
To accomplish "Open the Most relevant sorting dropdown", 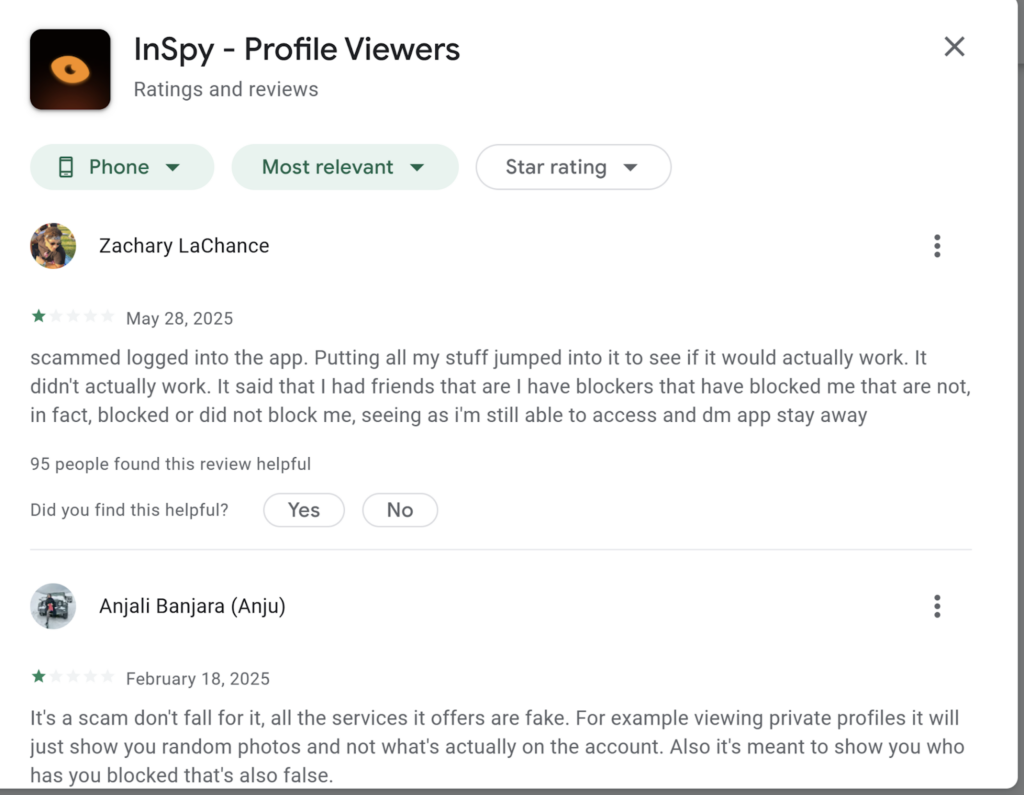I will pos(344,166).
